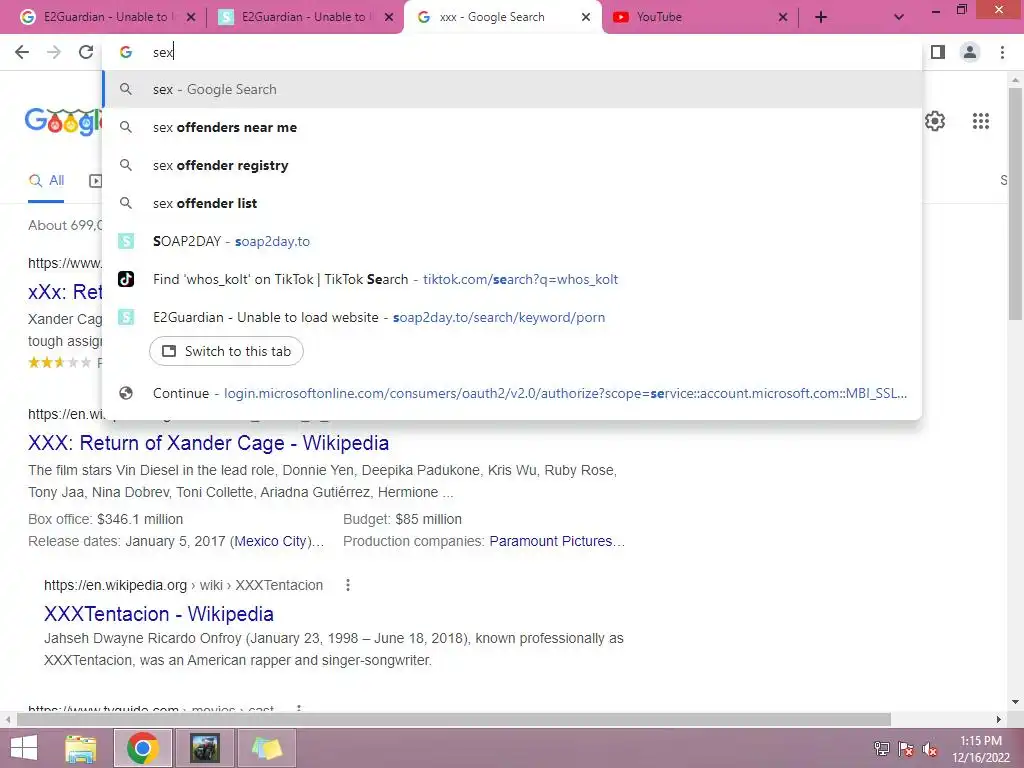Viewport: 1024px width, 768px height.
Task: Click the xXx: Ret... first result title
Action: click(65, 291)
